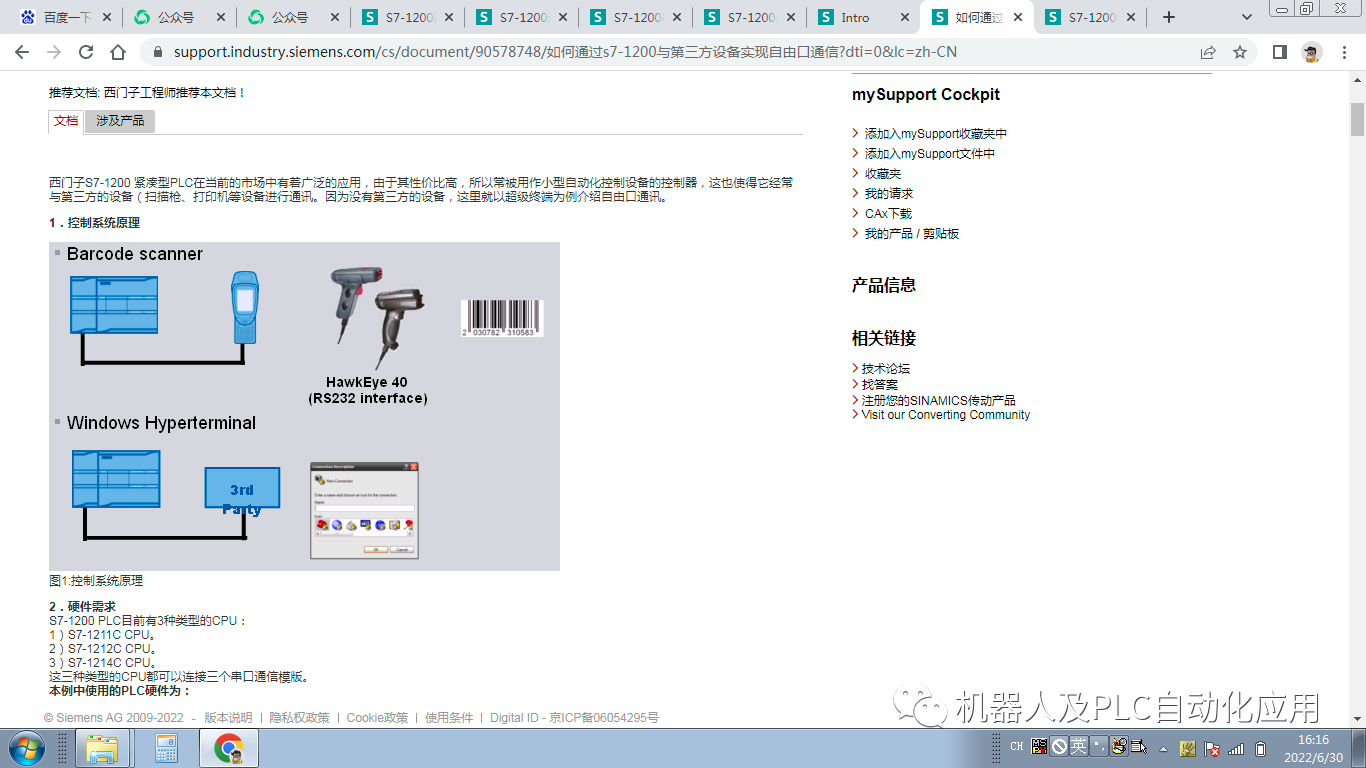The height and width of the screenshot is (768, 1366).
Task: Open a new browser tab
Action: click(x=1169, y=17)
